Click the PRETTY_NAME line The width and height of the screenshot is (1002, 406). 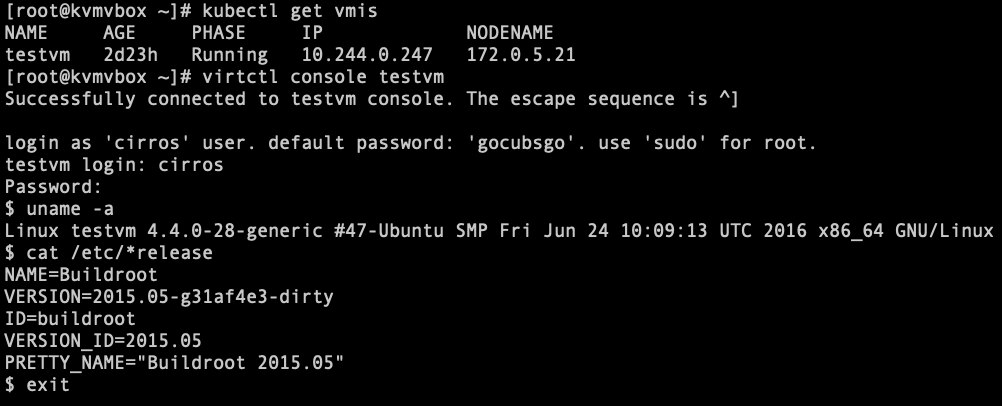174,363
